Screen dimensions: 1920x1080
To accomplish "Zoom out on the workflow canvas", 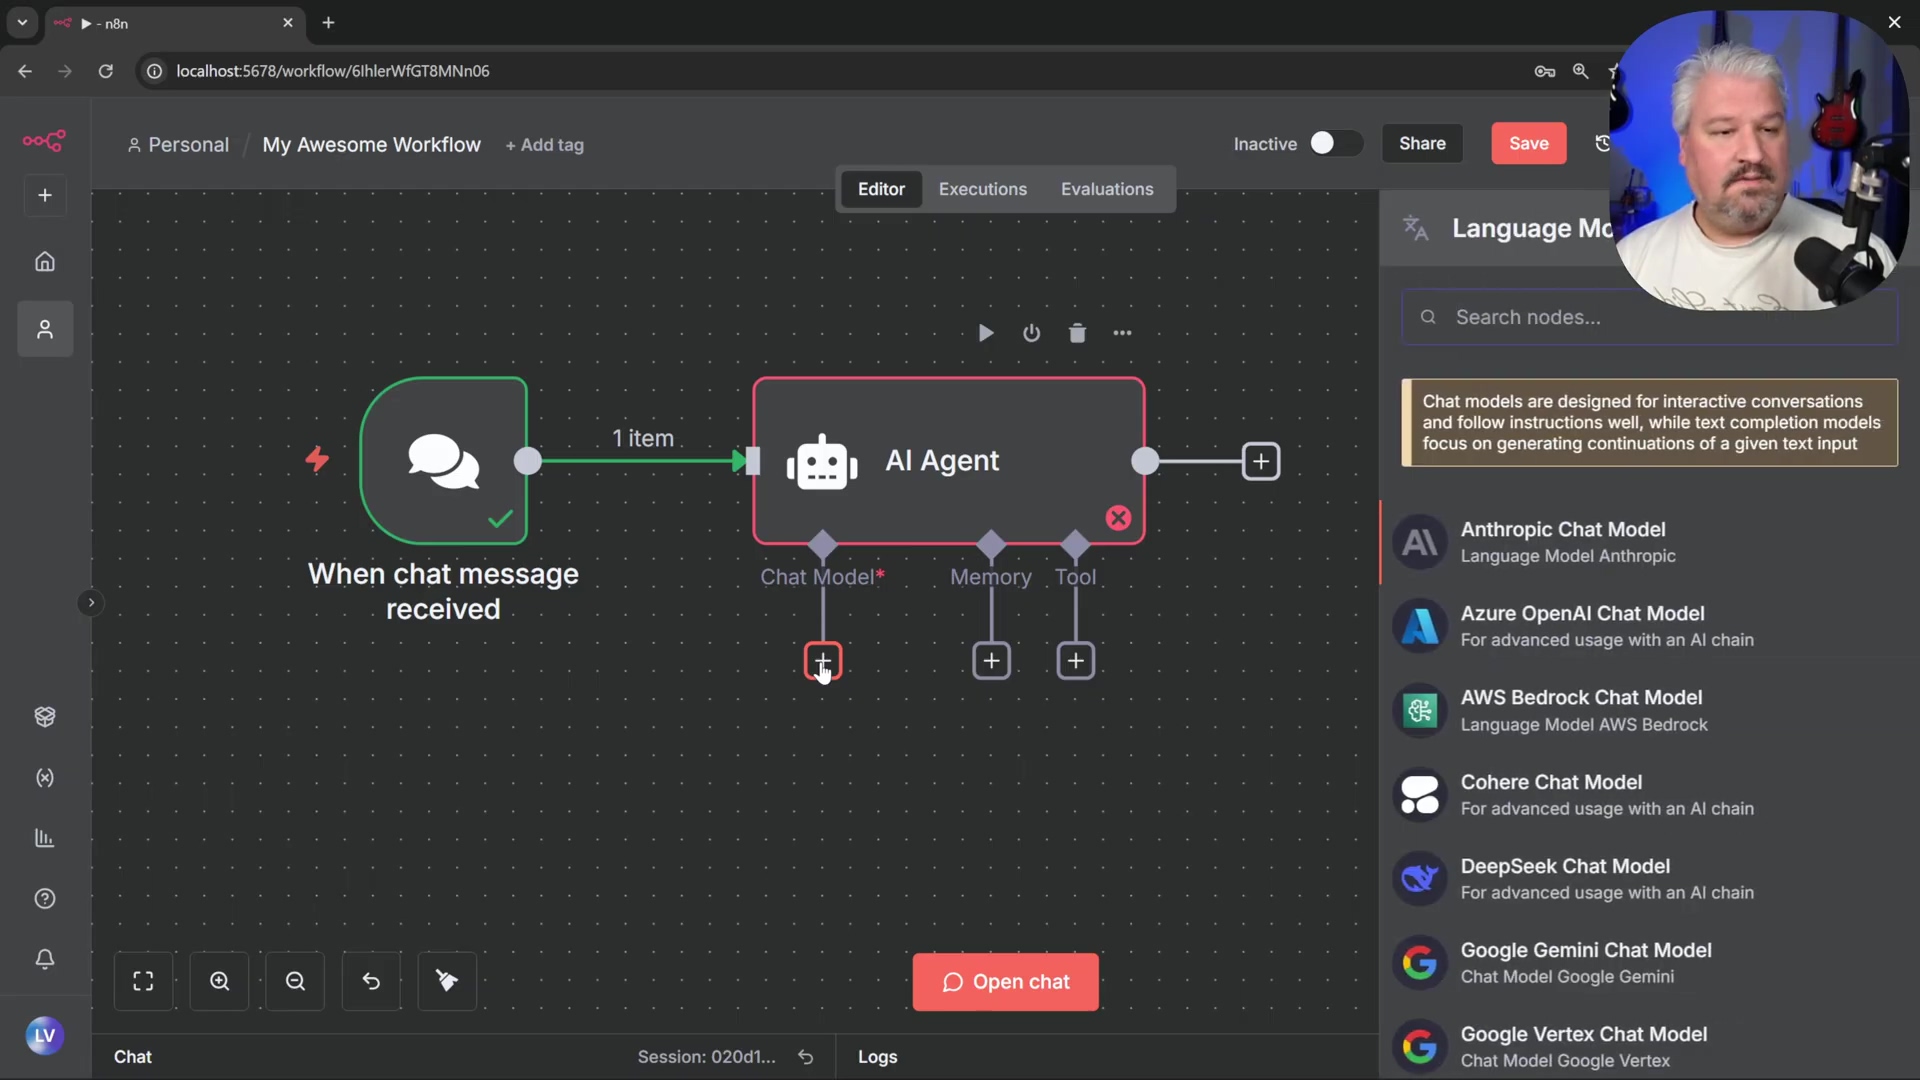I will click(295, 981).
